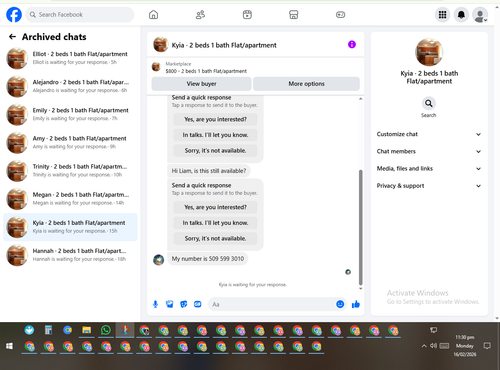Expand the Customize chat section

[x=429, y=134]
